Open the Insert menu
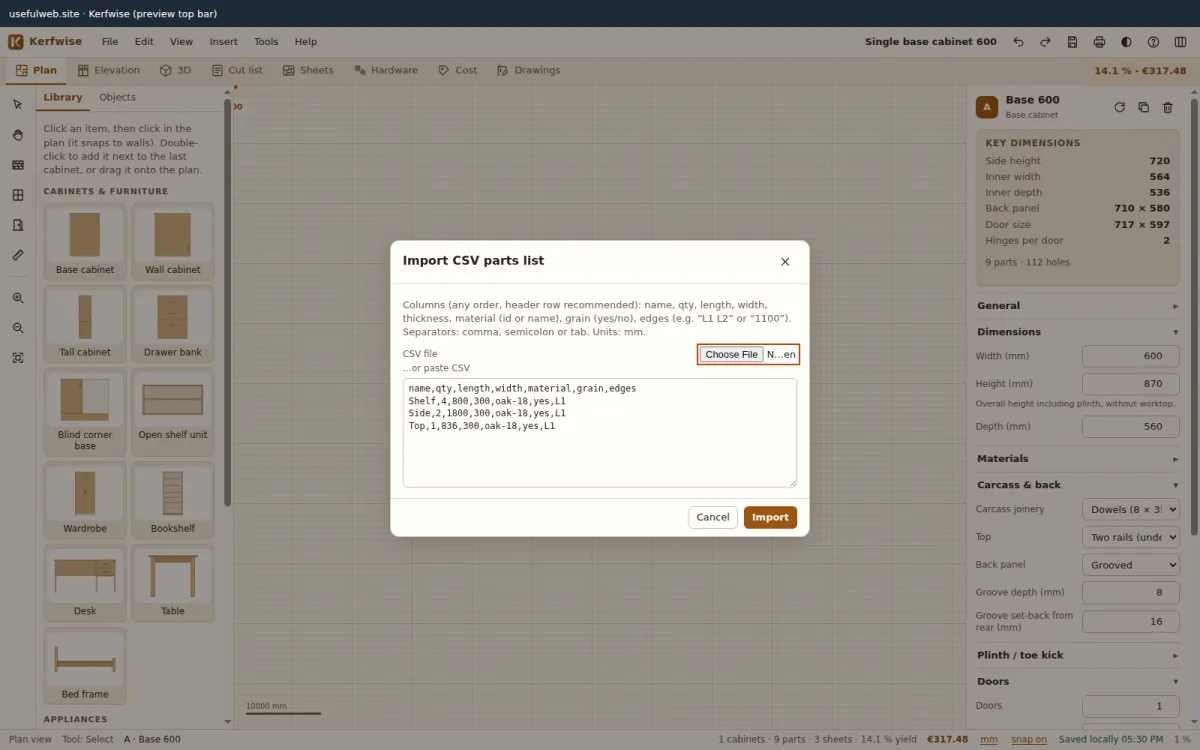This screenshot has width=1200, height=750. (x=223, y=42)
